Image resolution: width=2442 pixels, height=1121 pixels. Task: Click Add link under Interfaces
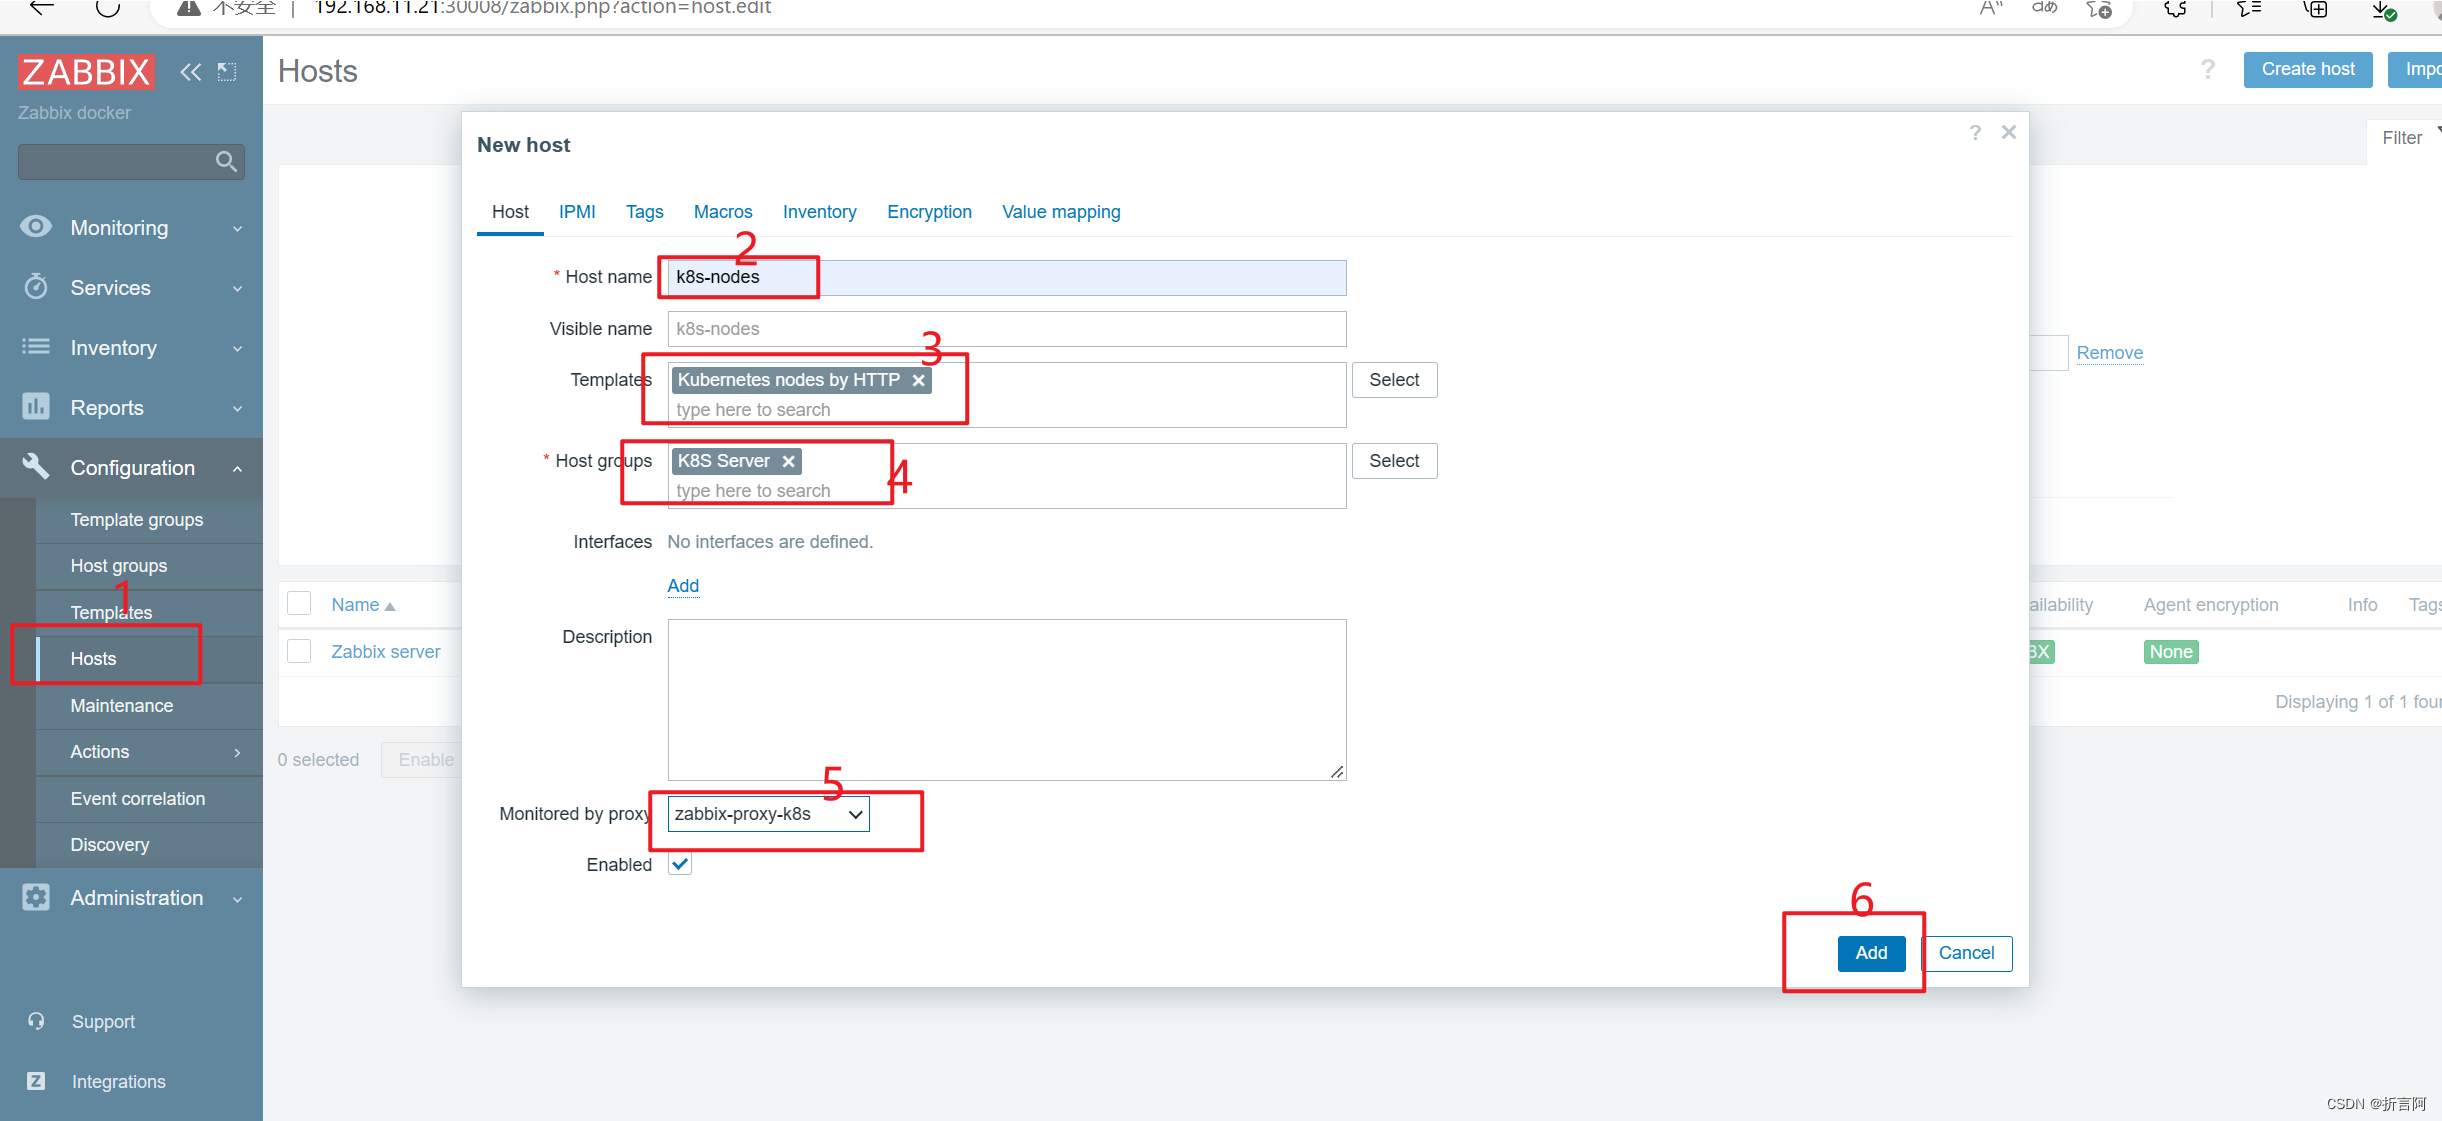click(683, 586)
